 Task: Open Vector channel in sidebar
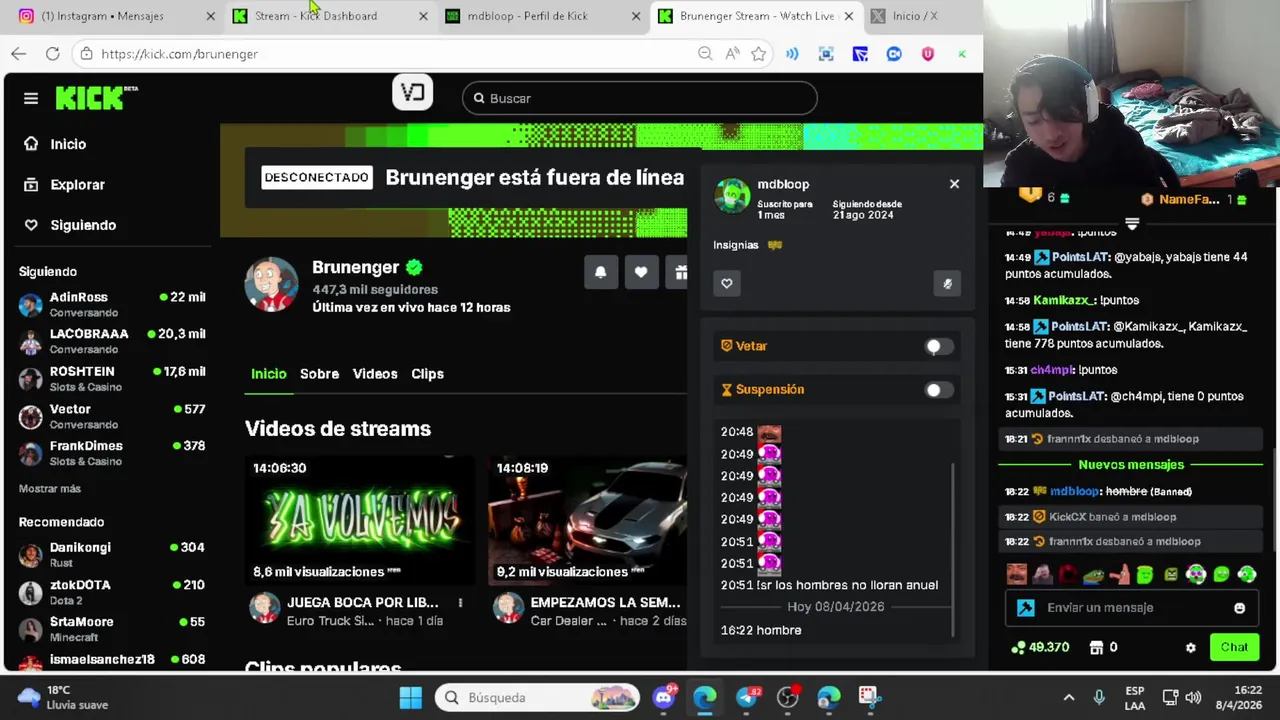pos(112,416)
